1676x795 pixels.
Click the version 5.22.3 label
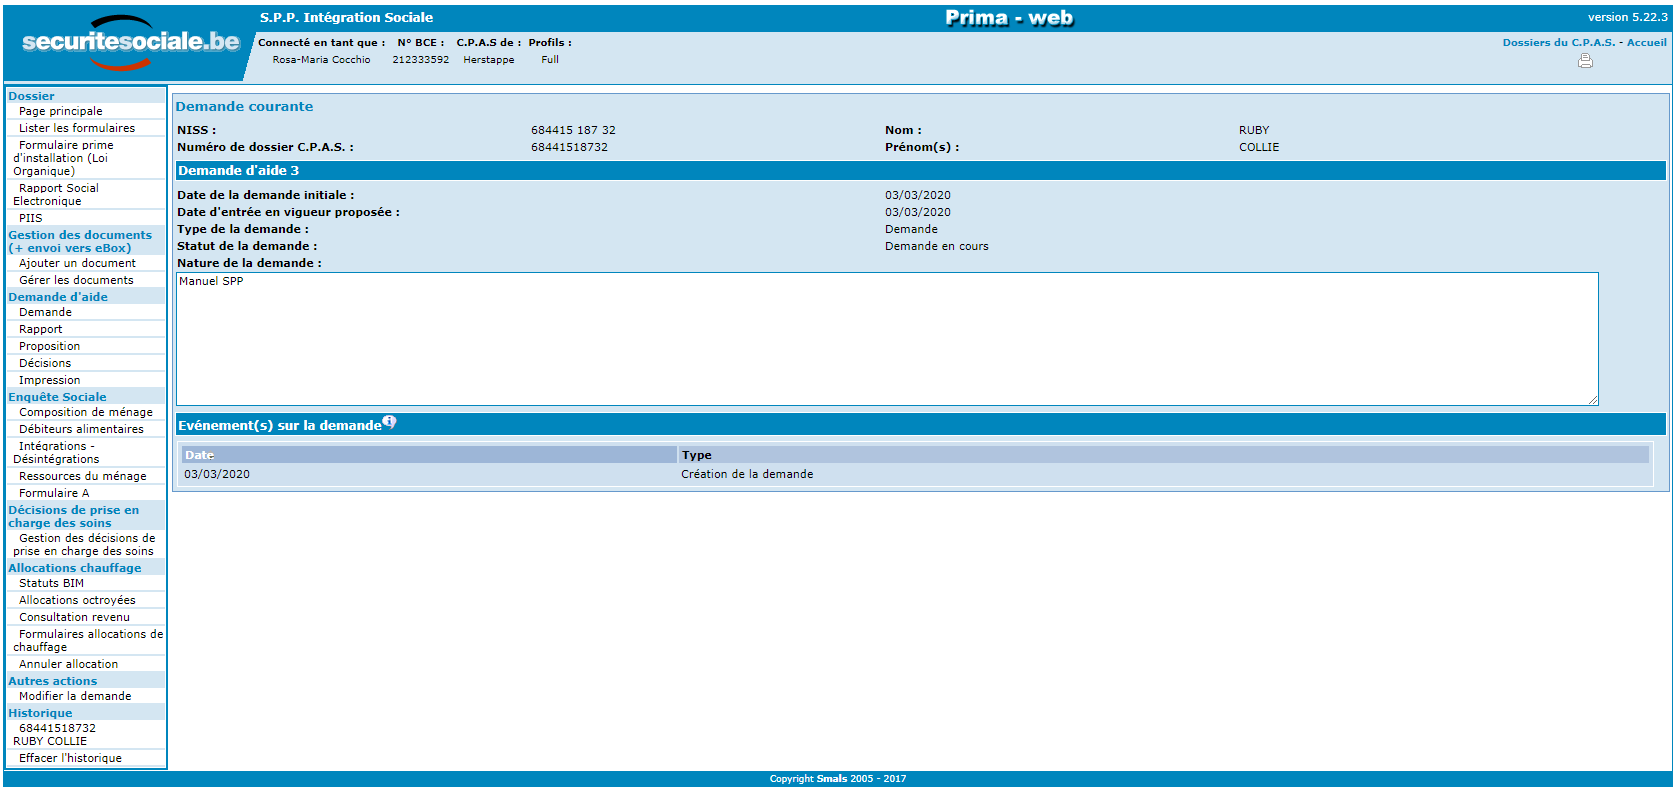pos(1627,17)
